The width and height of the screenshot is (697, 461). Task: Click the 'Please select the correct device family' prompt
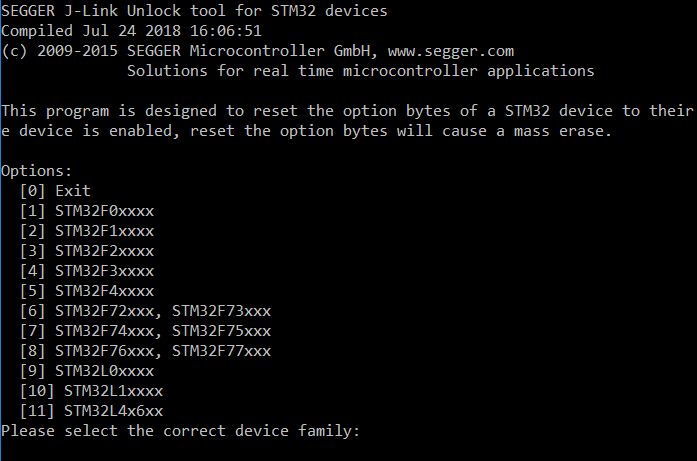(x=180, y=430)
